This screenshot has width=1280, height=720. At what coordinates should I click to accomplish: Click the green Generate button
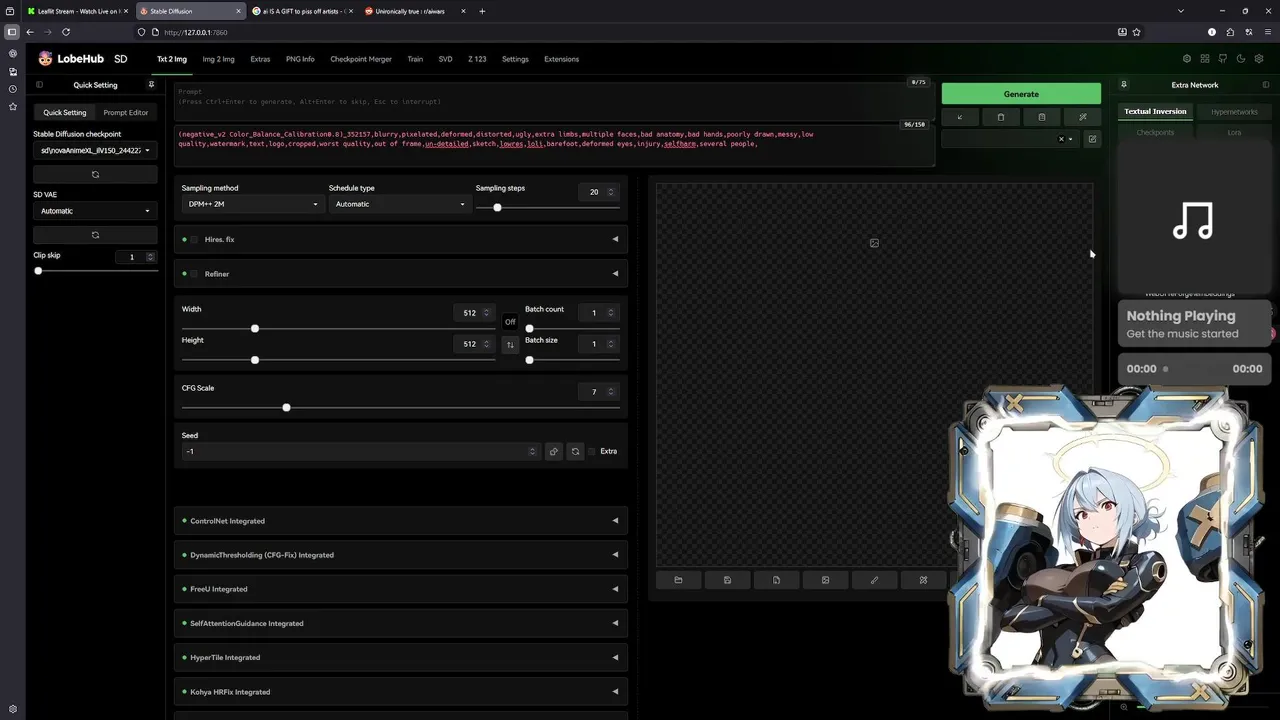(x=1021, y=94)
